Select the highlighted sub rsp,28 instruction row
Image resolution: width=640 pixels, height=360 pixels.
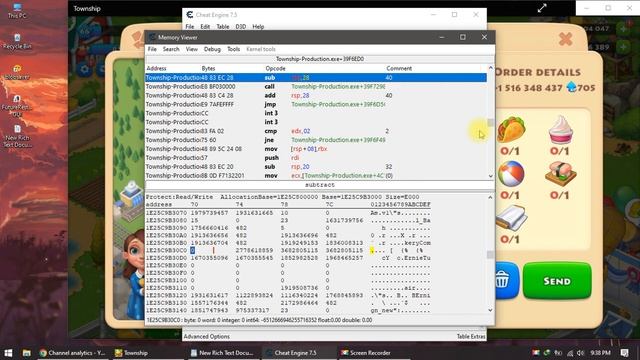click(316, 78)
